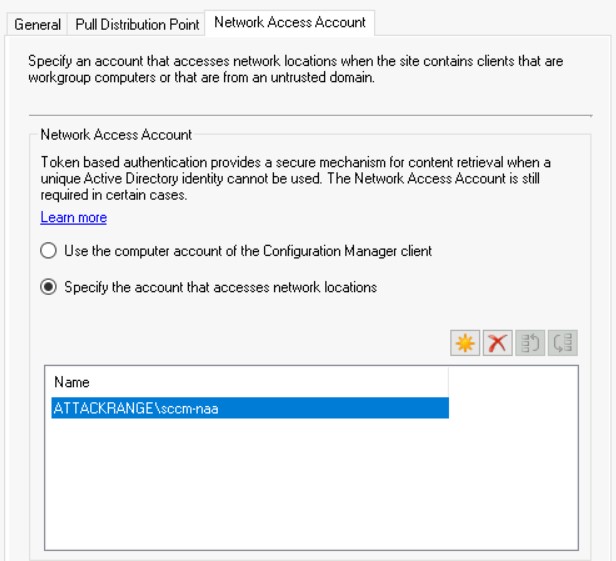Click the yellow starburst New Account icon
616x561 pixels.
(x=465, y=343)
